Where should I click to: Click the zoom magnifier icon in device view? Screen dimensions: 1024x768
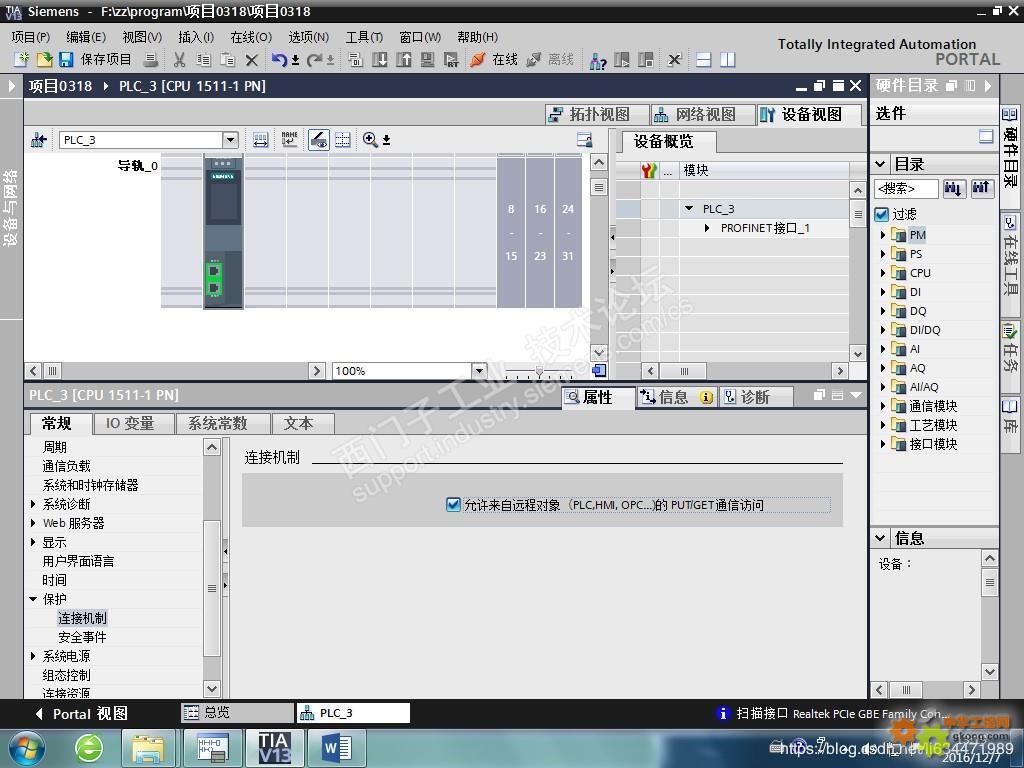click(370, 140)
